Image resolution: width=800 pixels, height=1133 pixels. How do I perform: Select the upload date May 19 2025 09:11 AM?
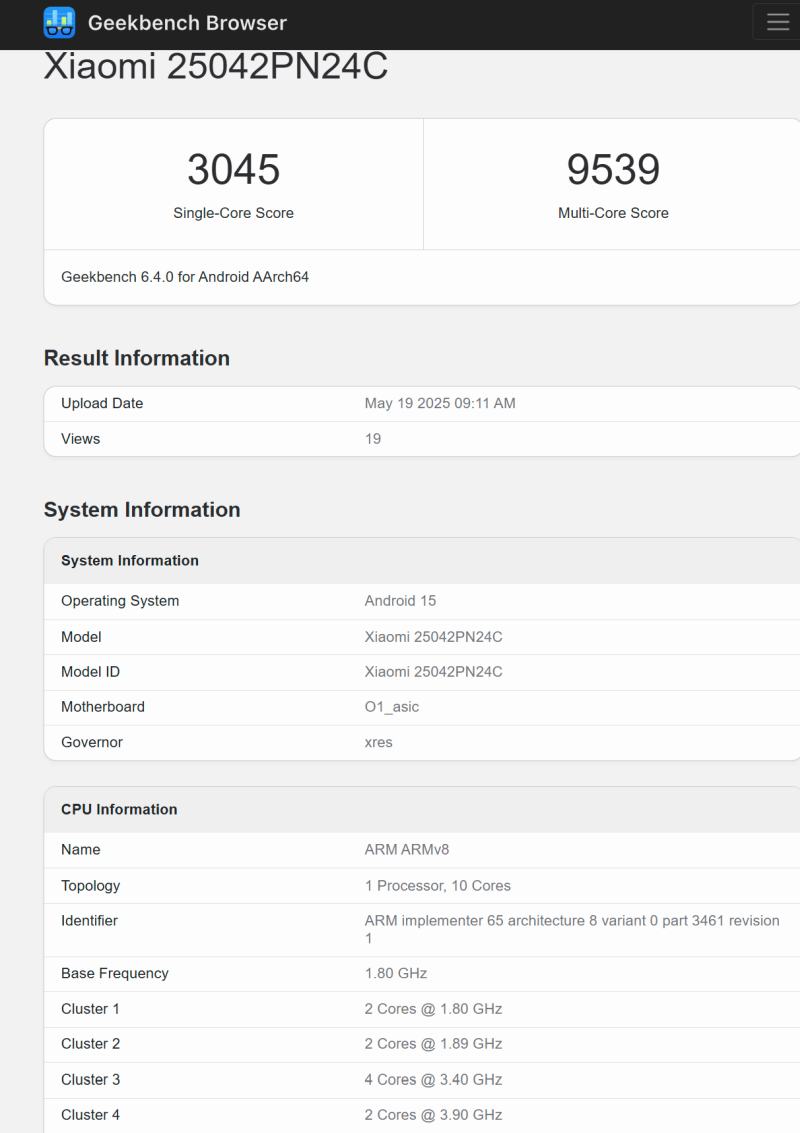pyautogui.click(x=440, y=403)
